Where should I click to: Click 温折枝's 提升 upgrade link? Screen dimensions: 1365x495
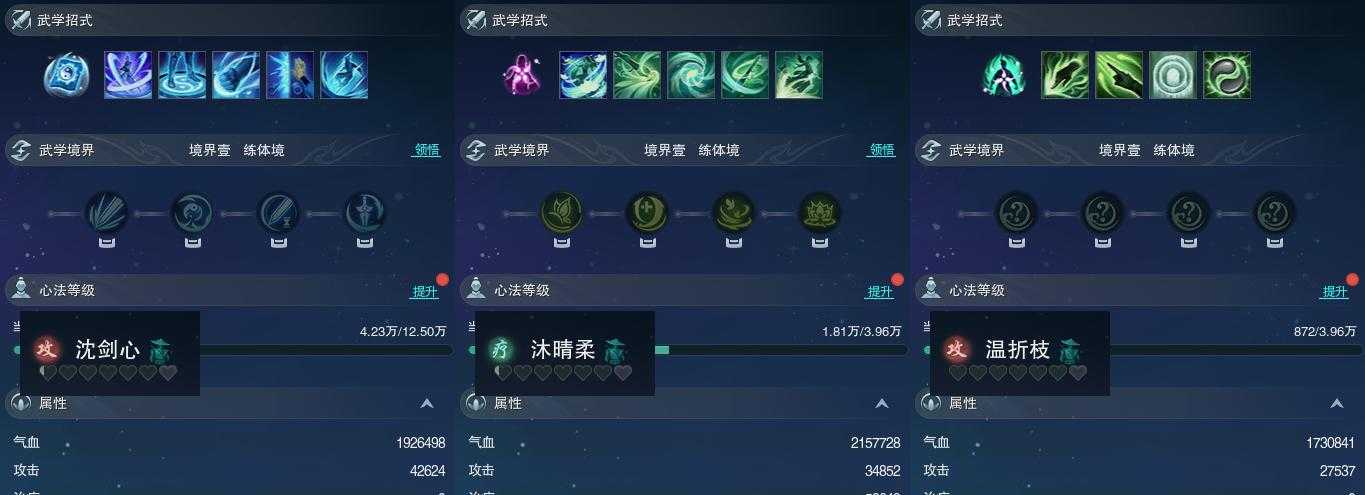click(x=1335, y=291)
